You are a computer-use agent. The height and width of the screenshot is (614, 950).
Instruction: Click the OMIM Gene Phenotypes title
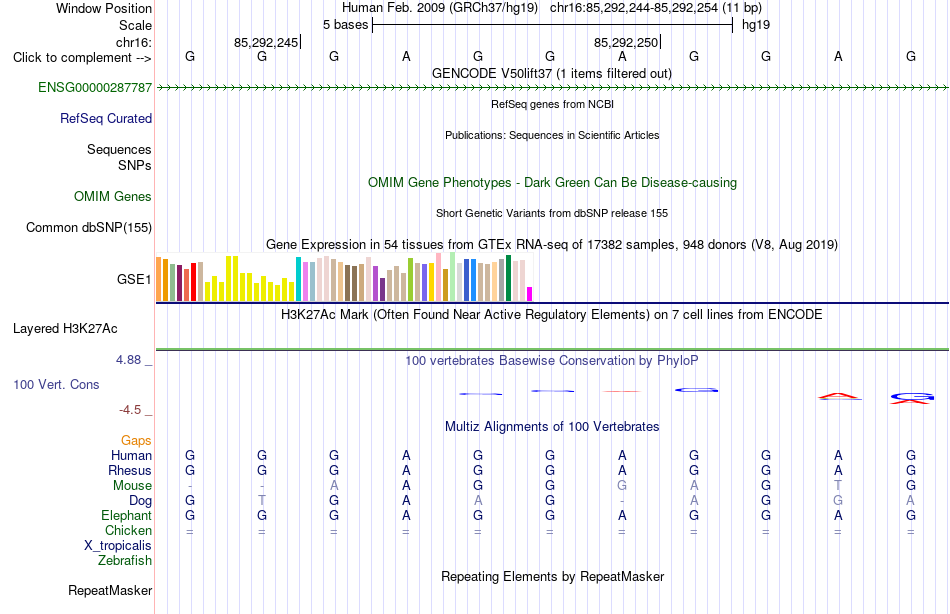point(552,182)
